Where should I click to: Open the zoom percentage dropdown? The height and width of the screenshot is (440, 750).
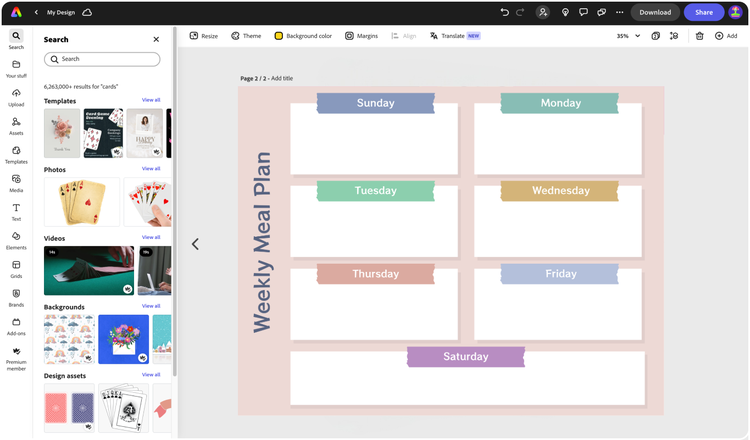[x=628, y=36]
